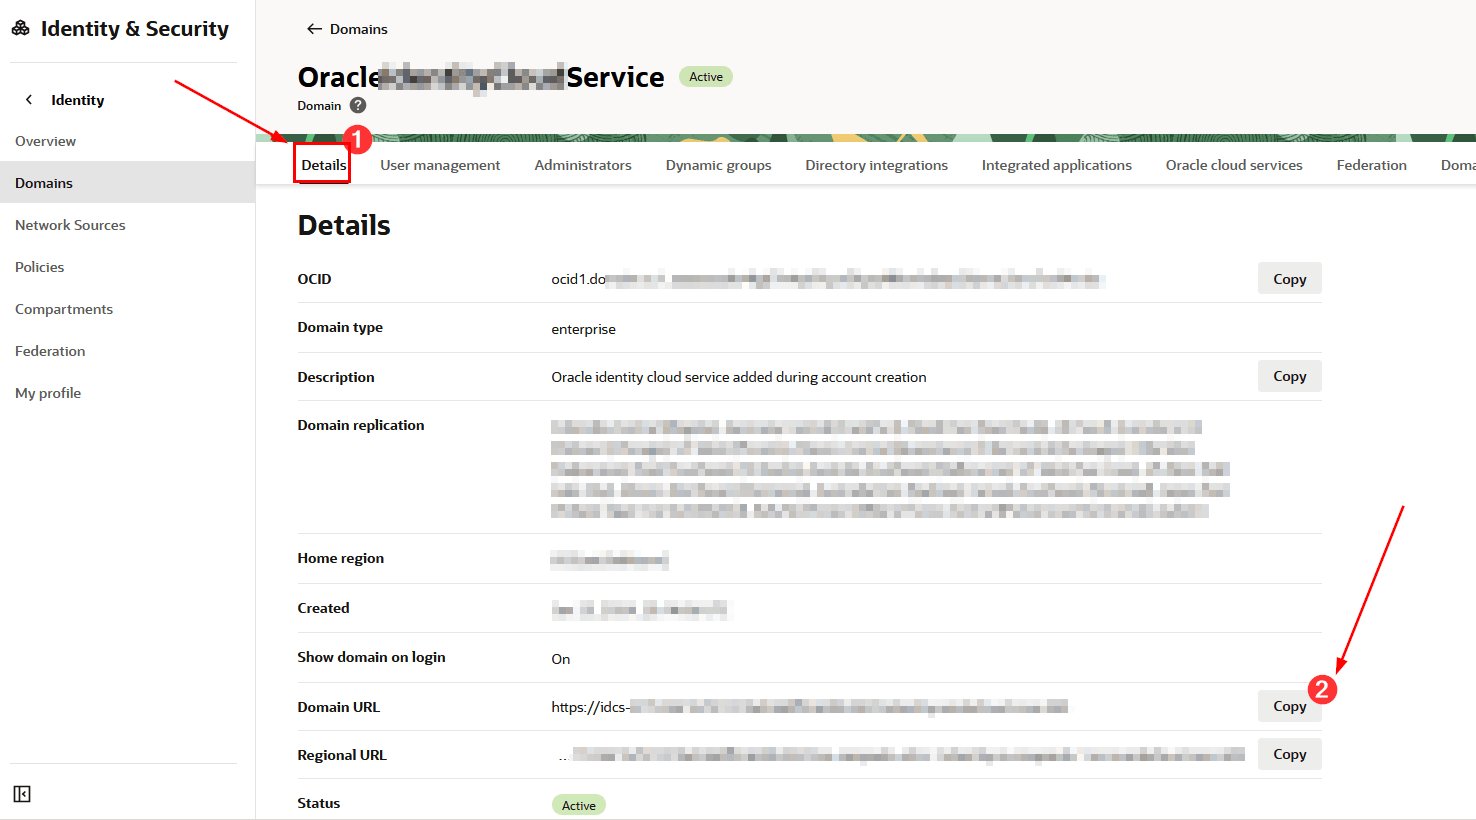Open Federation in the left sidebar
The width and height of the screenshot is (1476, 820).
(50, 351)
